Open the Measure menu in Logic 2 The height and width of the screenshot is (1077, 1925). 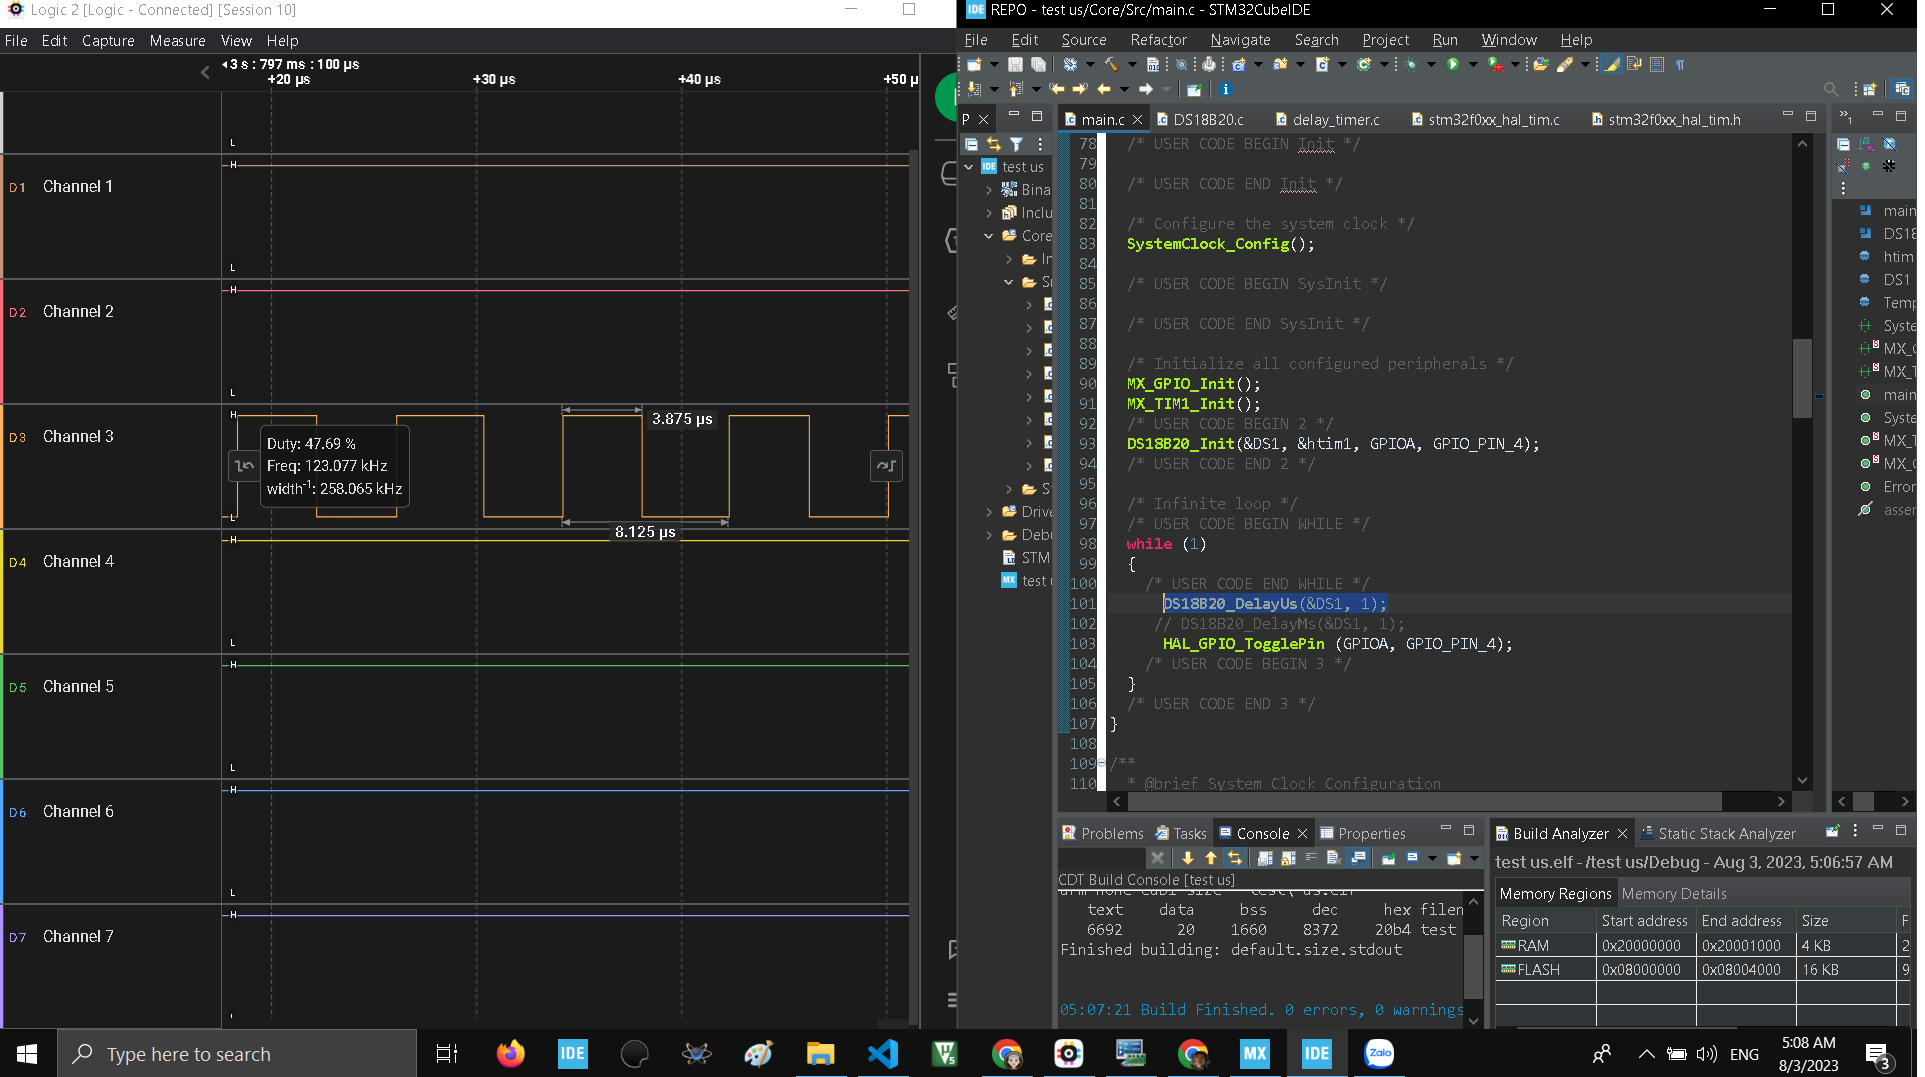(x=177, y=41)
